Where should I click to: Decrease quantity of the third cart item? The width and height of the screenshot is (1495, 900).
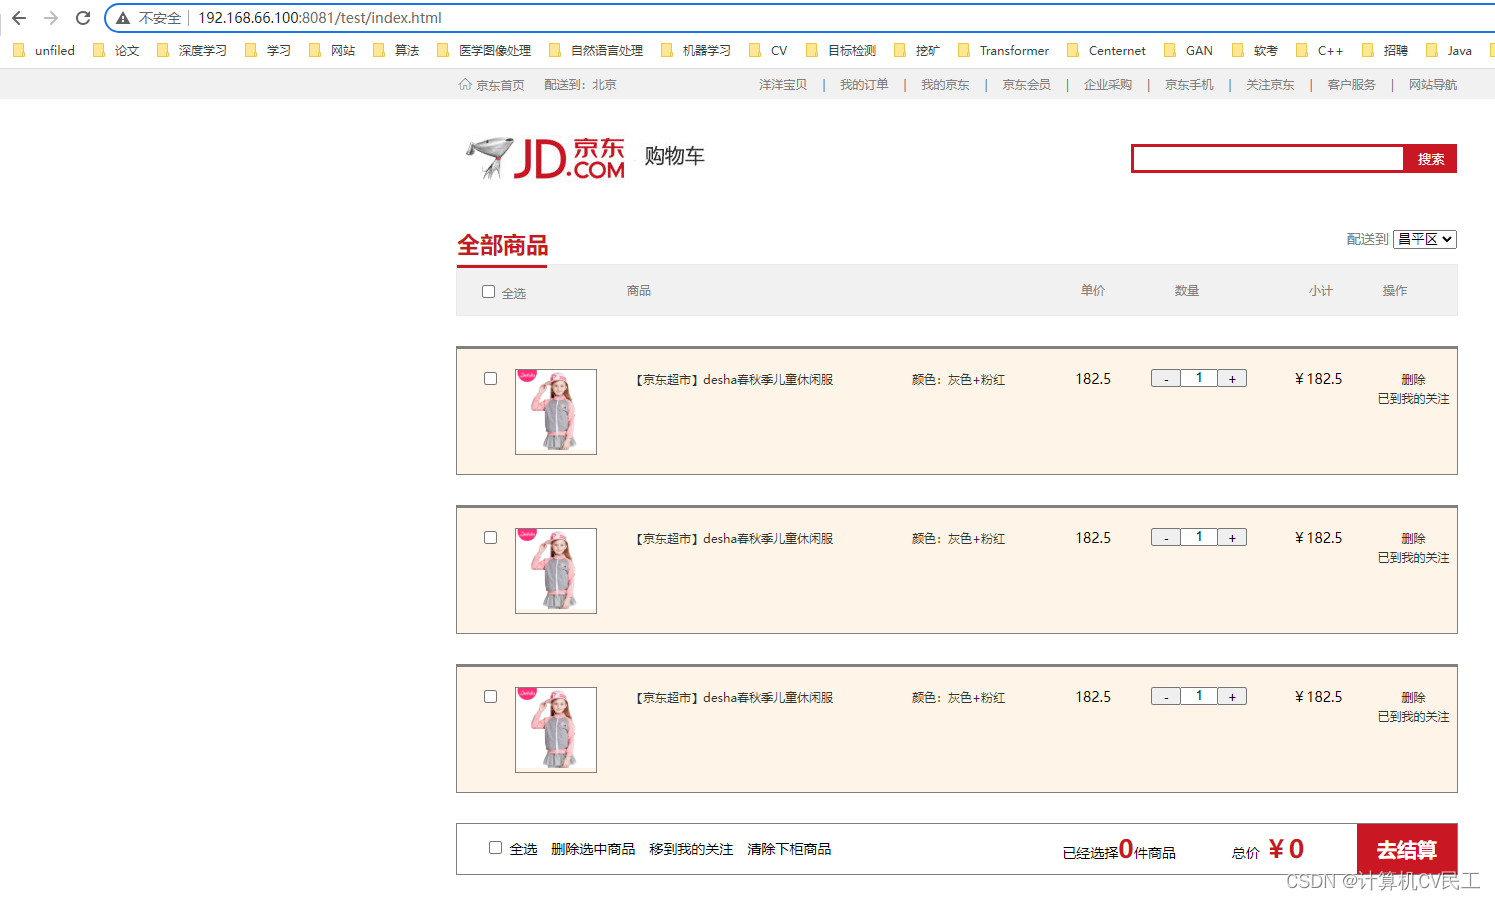[1166, 697]
